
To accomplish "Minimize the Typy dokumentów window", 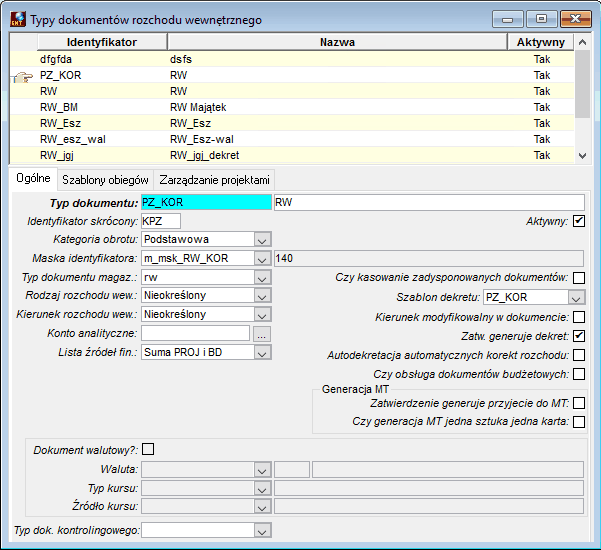I will [x=507, y=19].
